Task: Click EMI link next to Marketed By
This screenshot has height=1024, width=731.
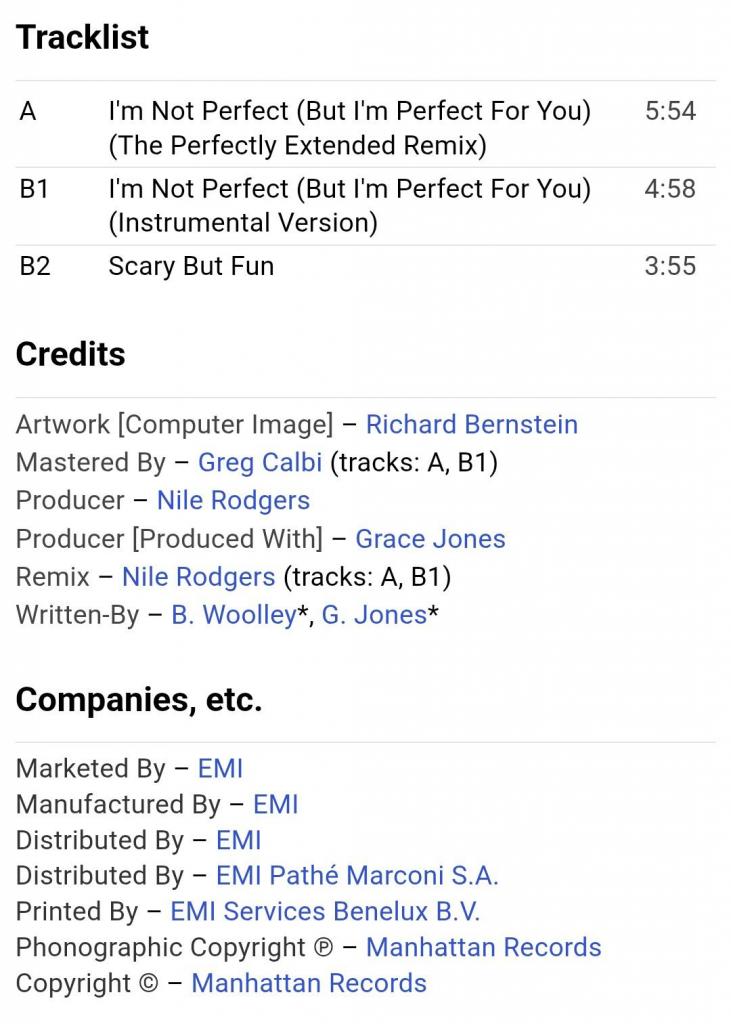Action: coord(220,768)
